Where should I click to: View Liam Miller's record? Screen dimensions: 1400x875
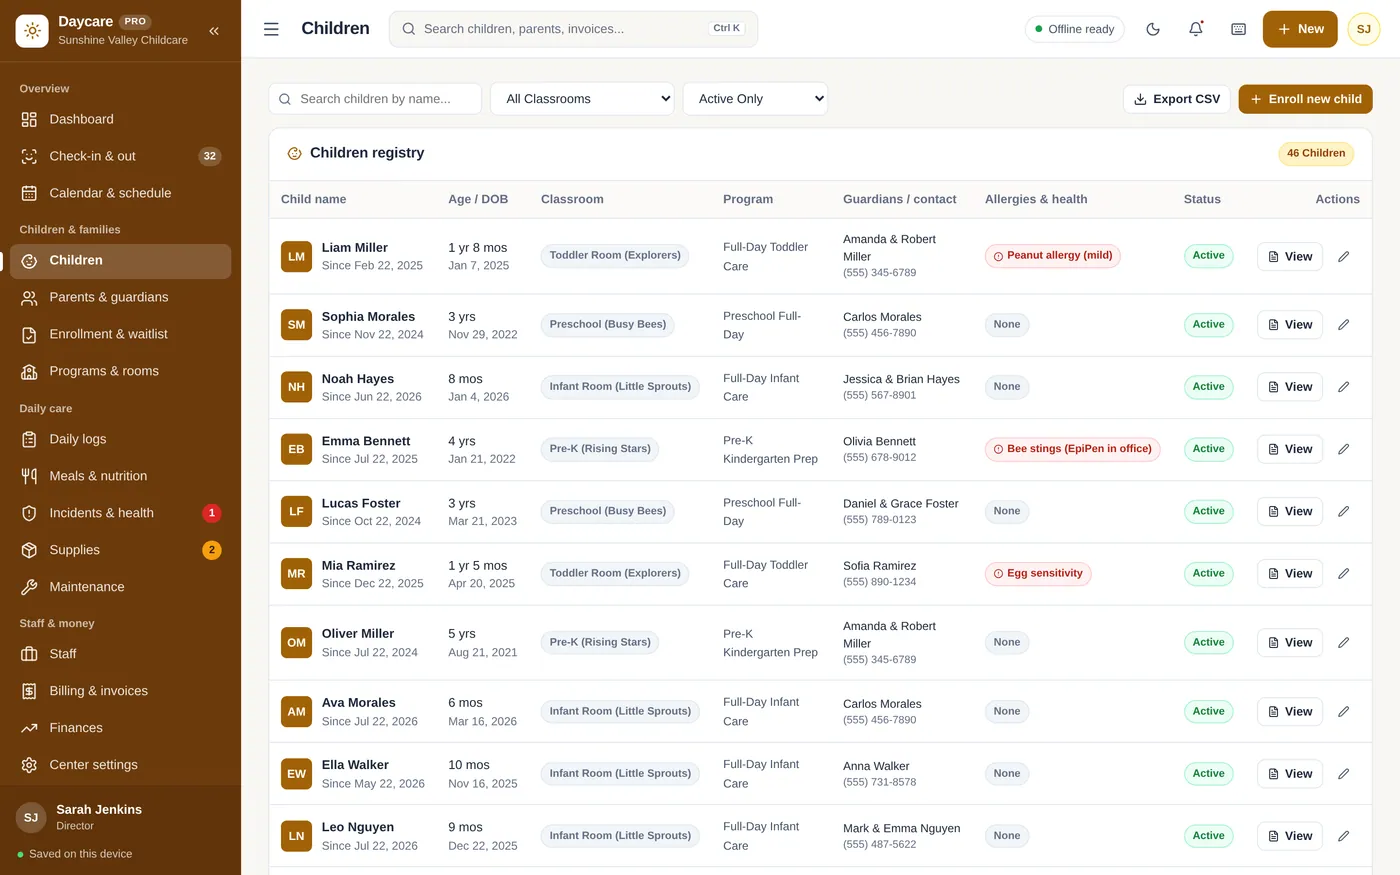[1290, 257]
